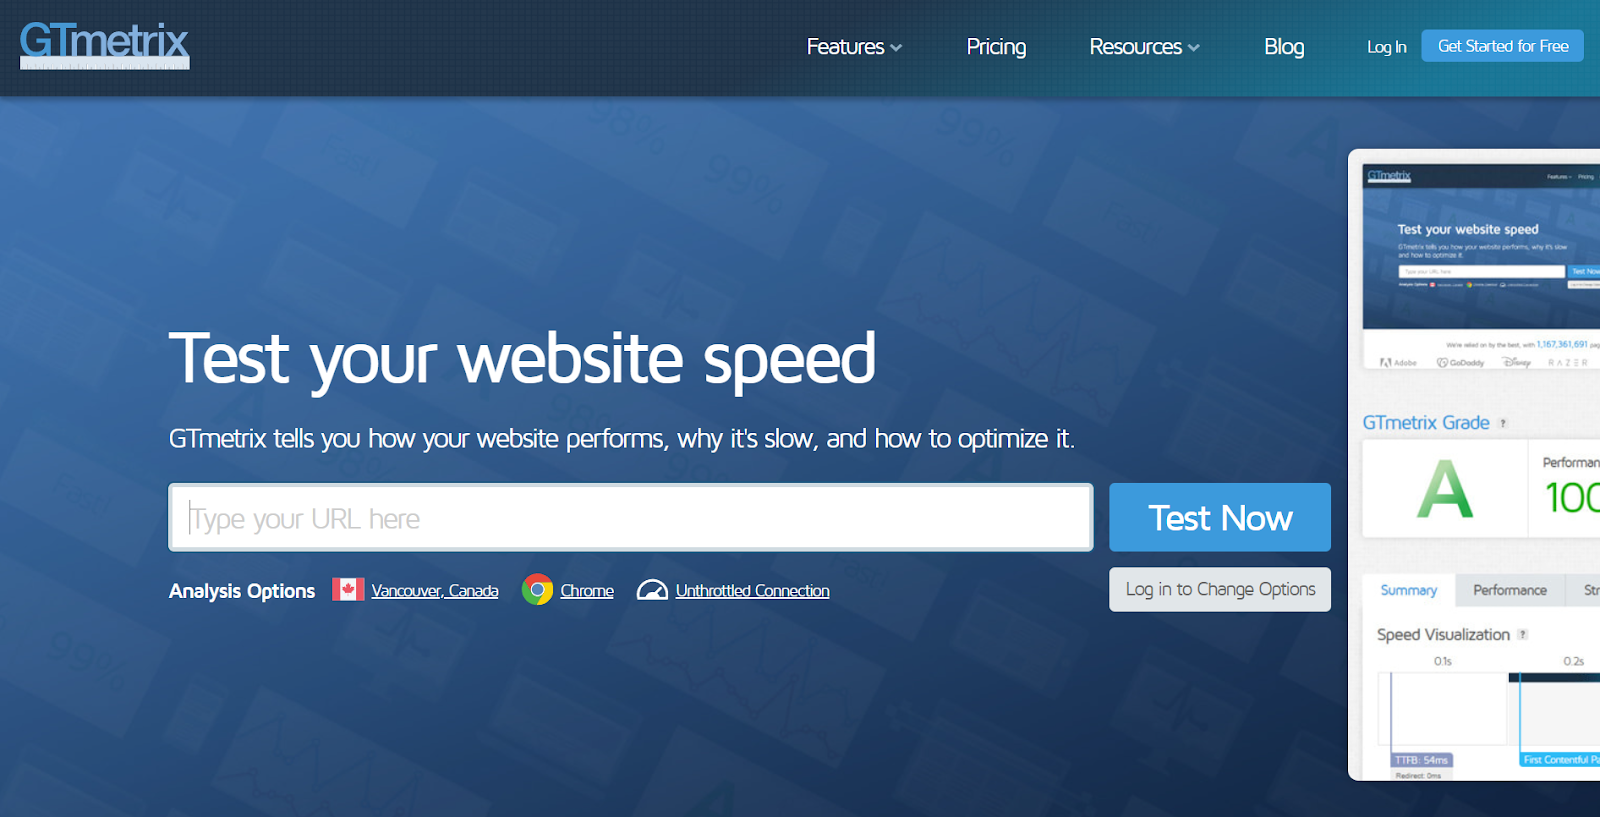Click the tagline about how your website performs
The width and height of the screenshot is (1600, 817).
[622, 439]
